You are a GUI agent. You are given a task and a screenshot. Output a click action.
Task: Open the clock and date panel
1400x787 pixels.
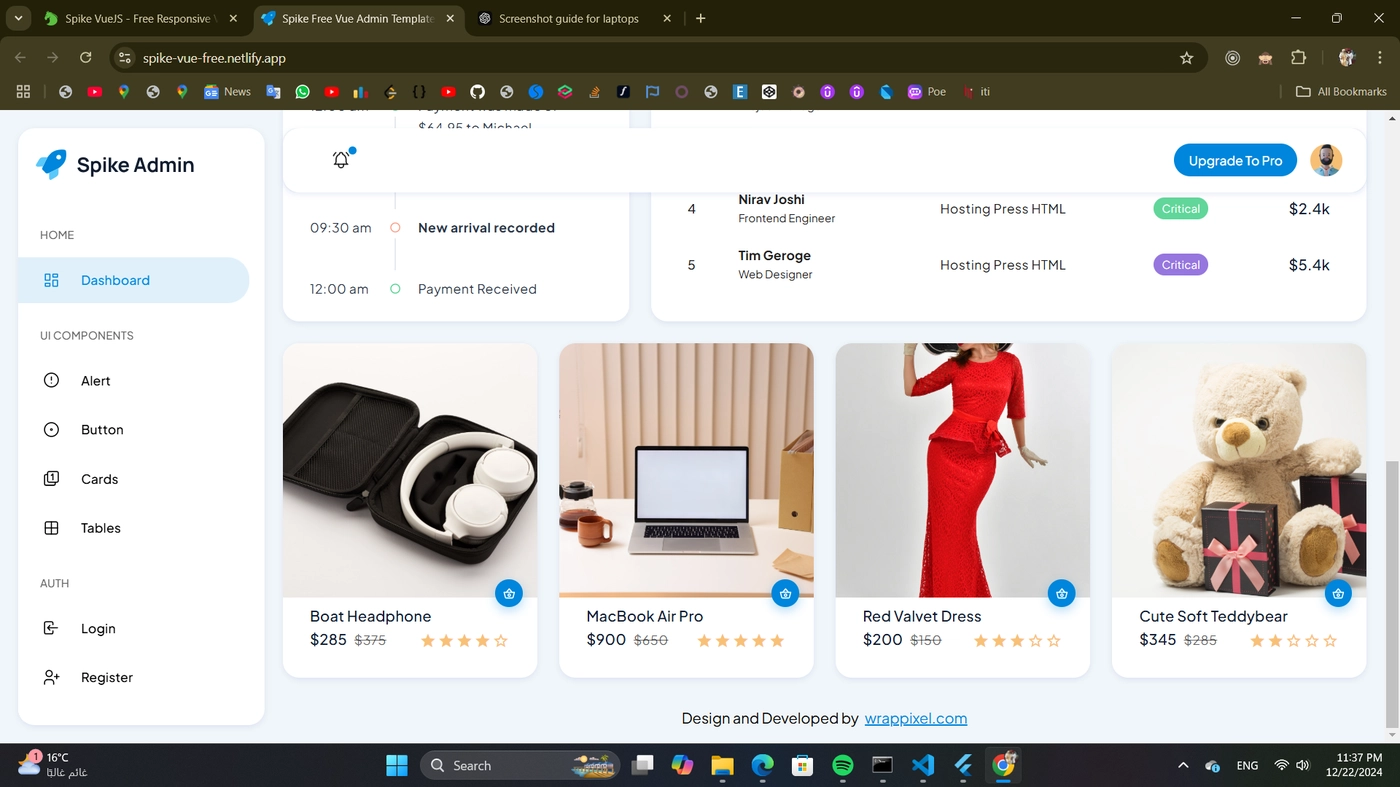(1354, 765)
